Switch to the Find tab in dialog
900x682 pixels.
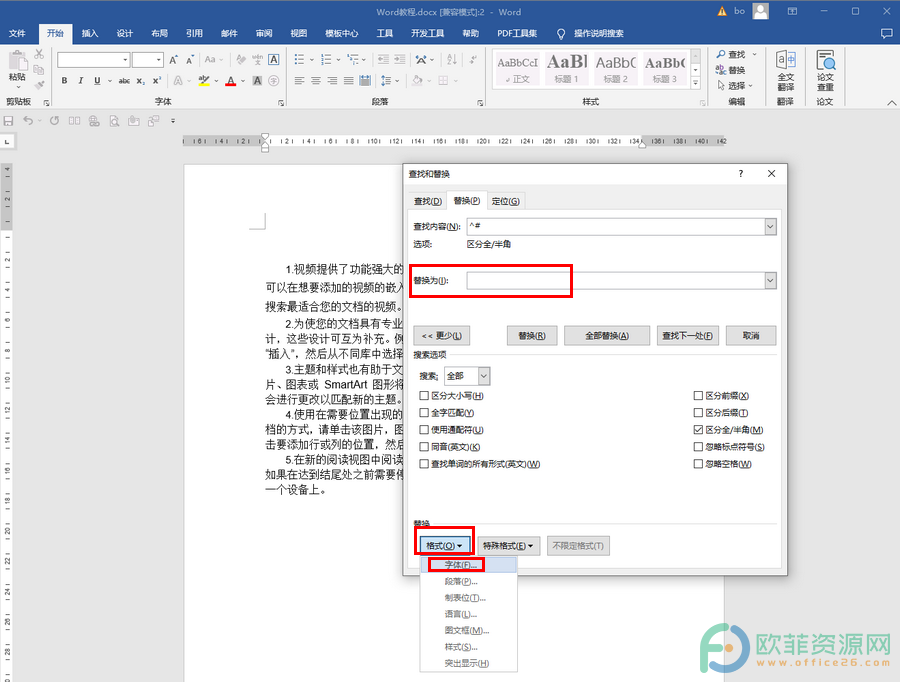(428, 201)
